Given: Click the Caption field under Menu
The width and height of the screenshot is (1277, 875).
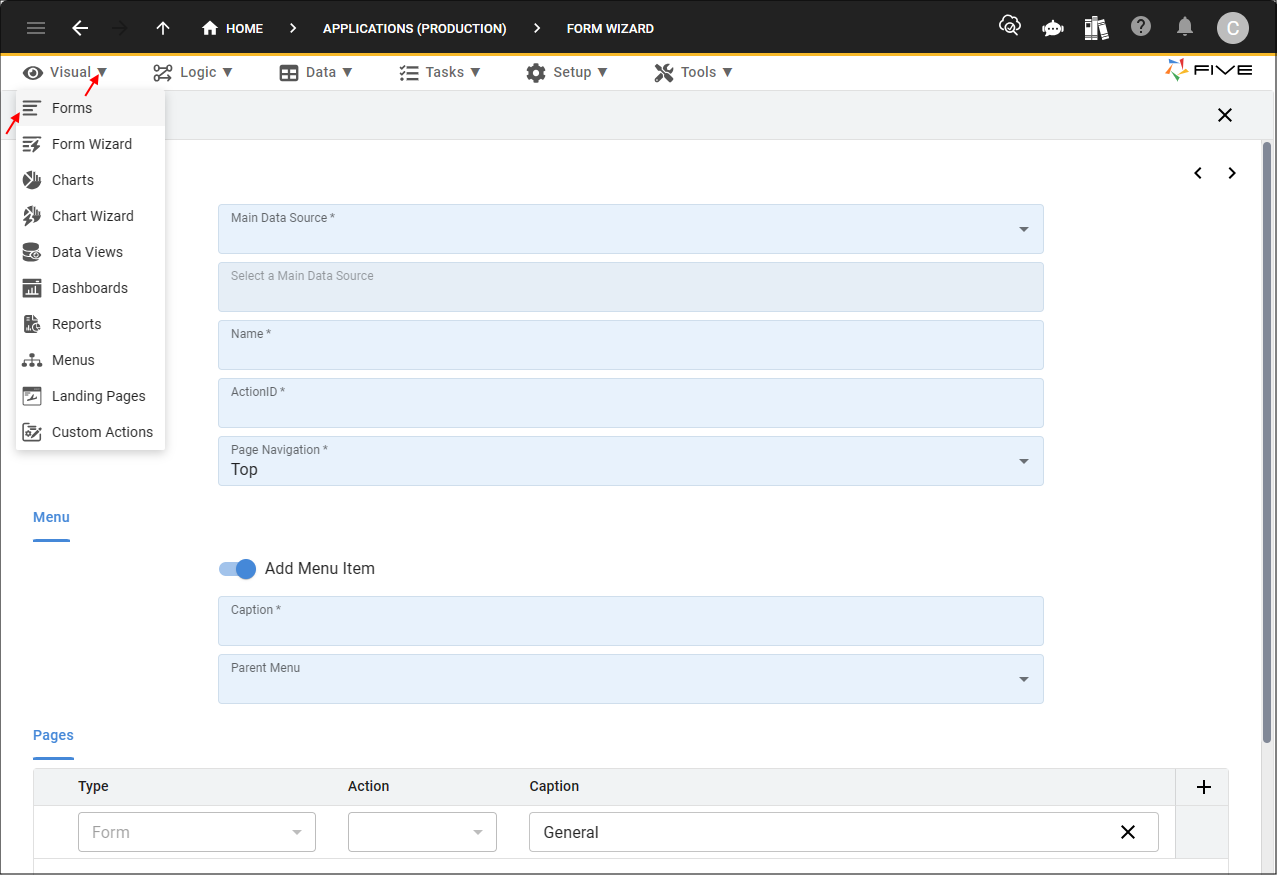Looking at the screenshot, I should (631, 621).
